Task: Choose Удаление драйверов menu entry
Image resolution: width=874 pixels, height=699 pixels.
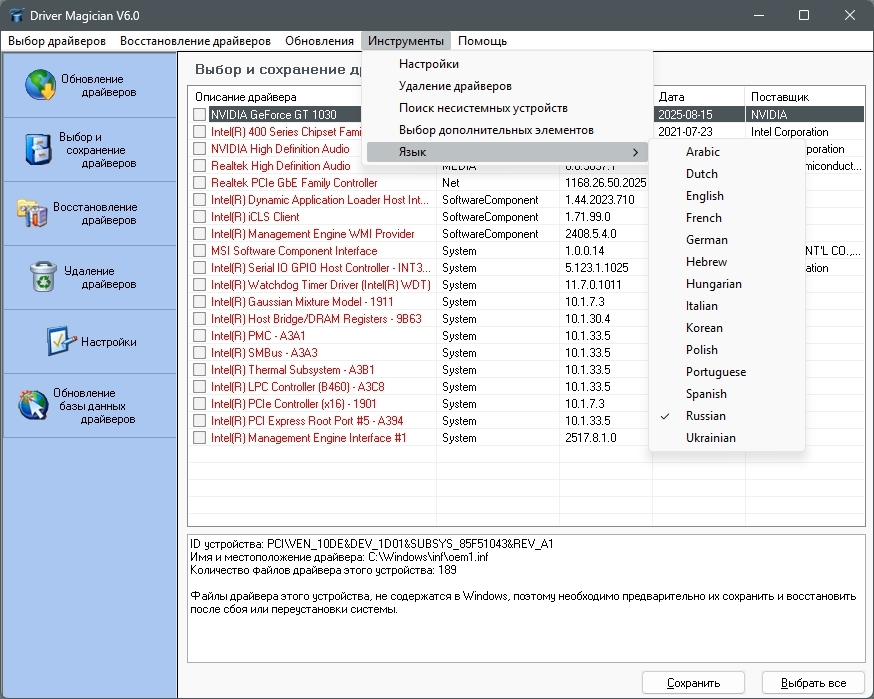Action: pos(507,86)
